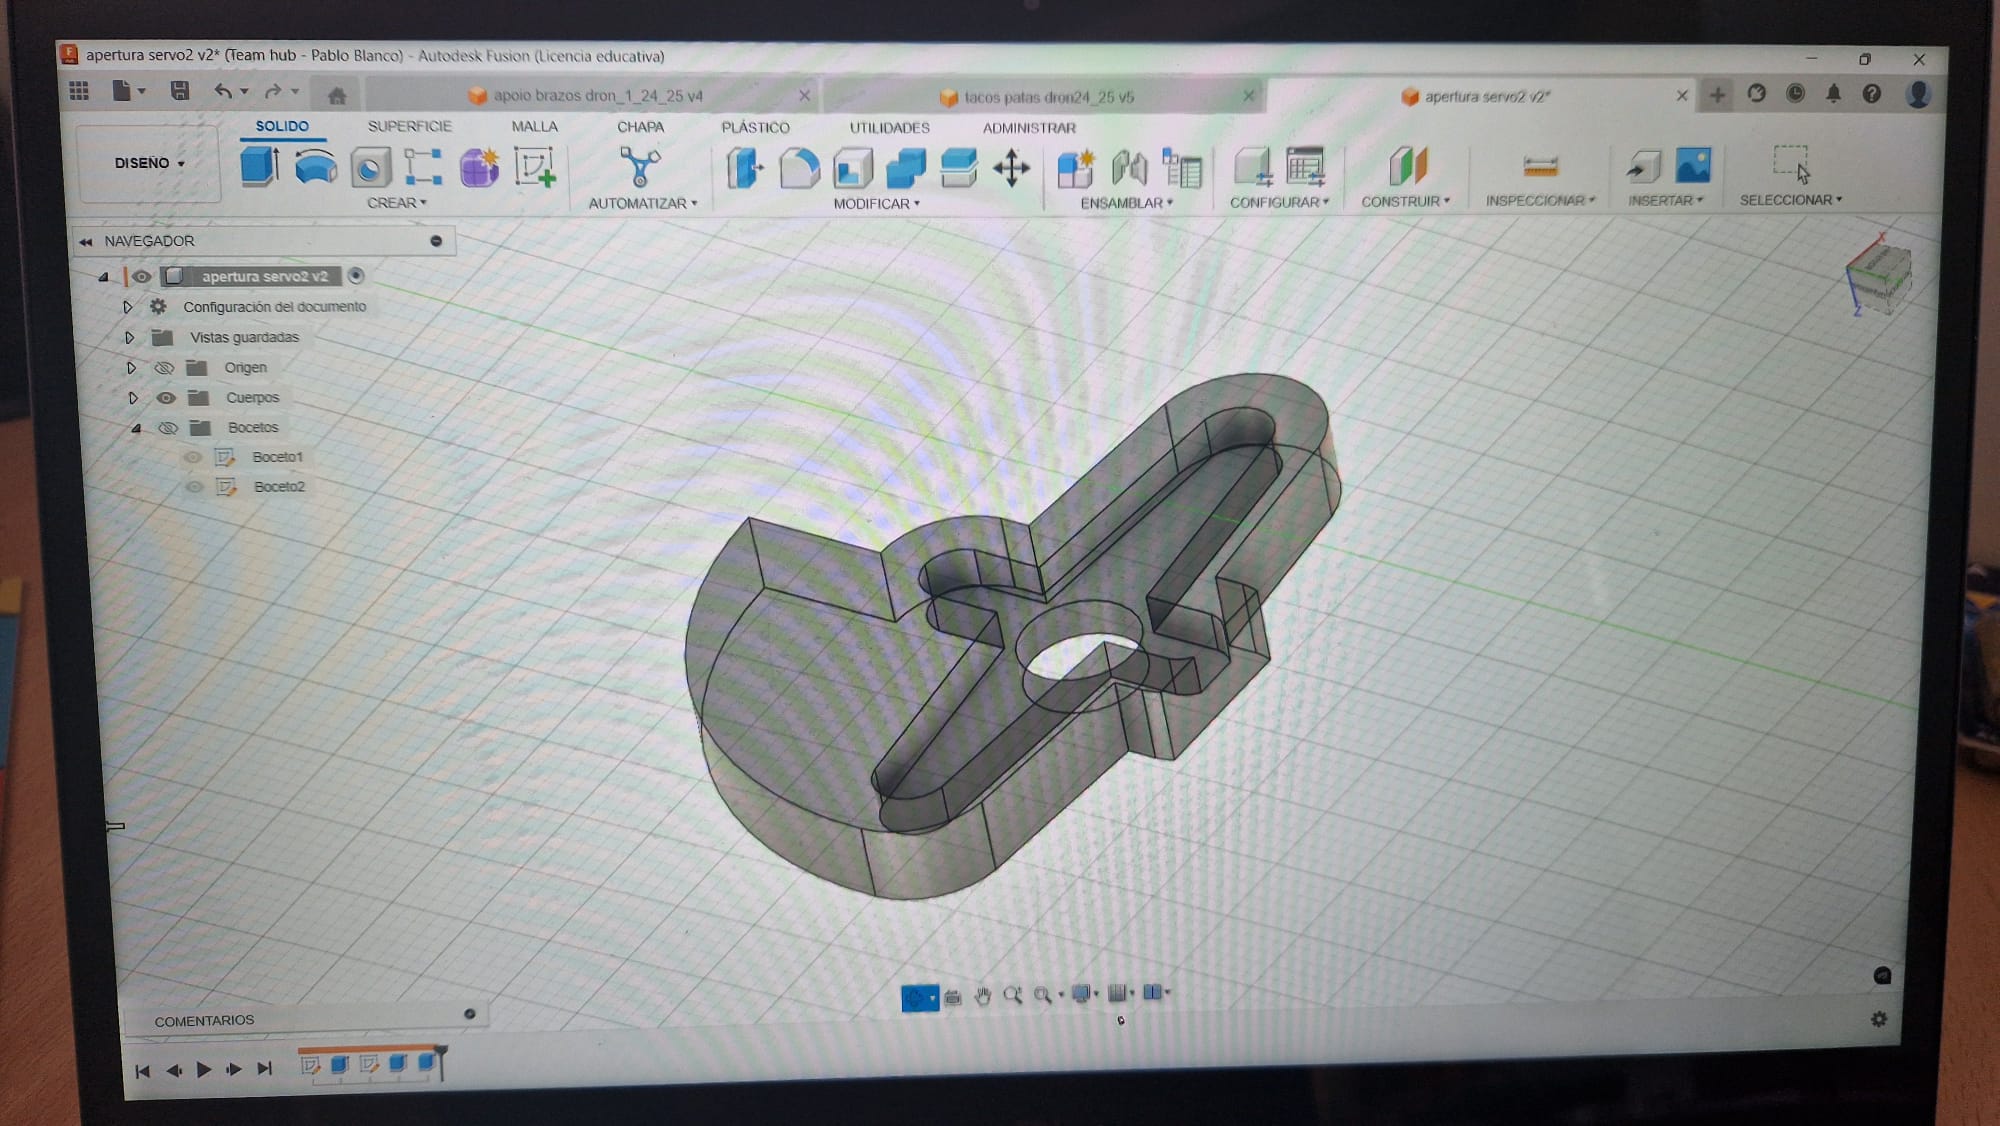Click the Automate fork icon
This screenshot has height=1126, width=2000.
point(639,167)
